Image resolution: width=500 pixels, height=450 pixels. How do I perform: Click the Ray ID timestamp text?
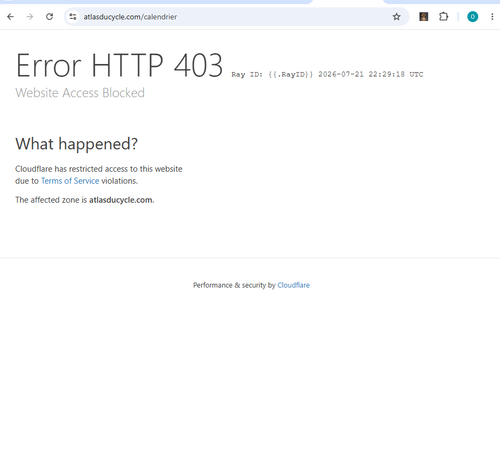click(327, 74)
